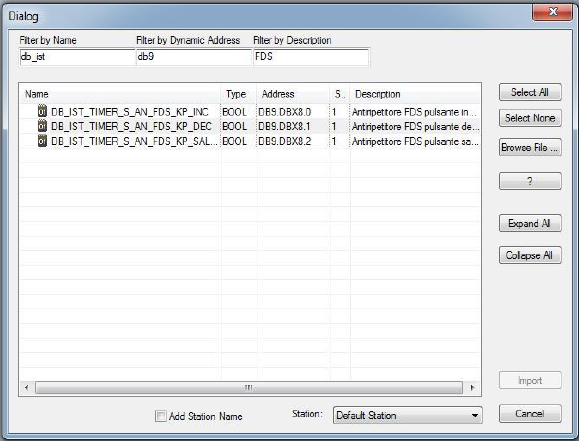
Task: Sort by the Description column header
Action: (x=415, y=94)
